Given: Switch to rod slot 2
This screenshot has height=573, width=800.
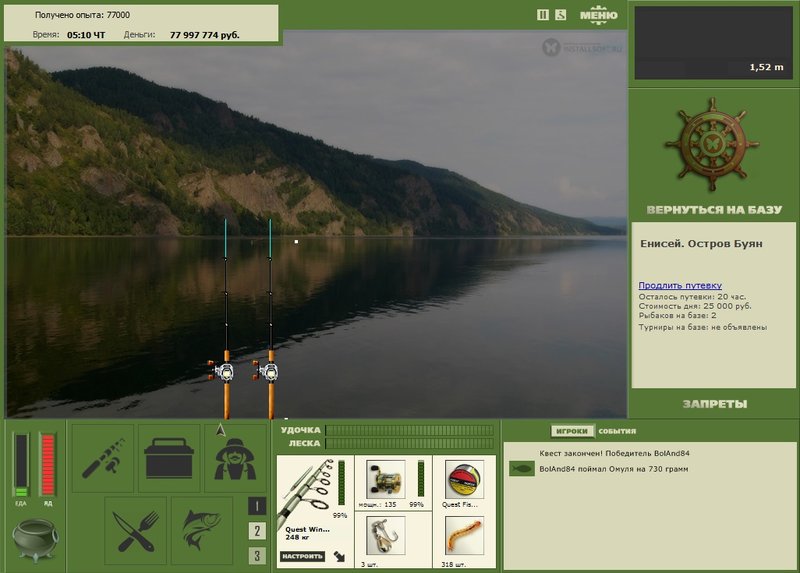Looking at the screenshot, I should pos(257,531).
